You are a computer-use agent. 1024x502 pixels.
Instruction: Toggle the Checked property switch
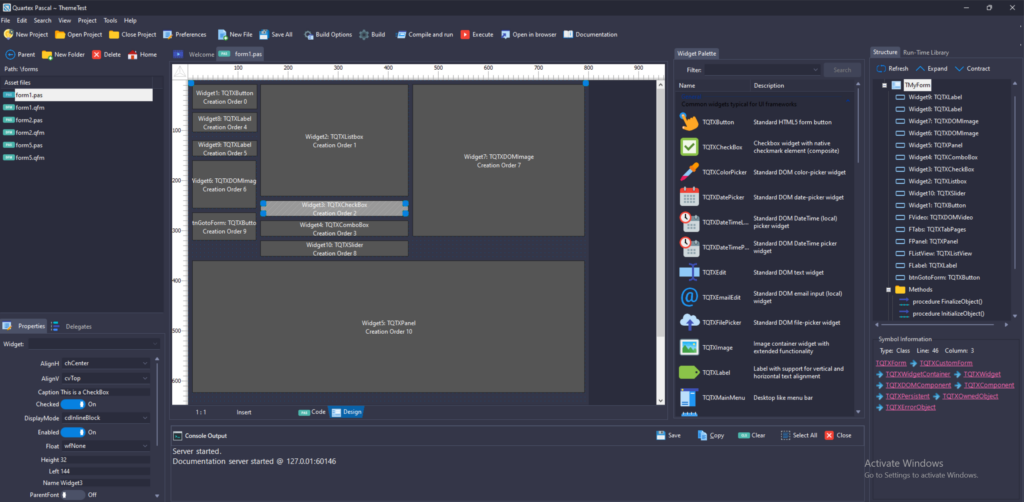[x=73, y=405]
